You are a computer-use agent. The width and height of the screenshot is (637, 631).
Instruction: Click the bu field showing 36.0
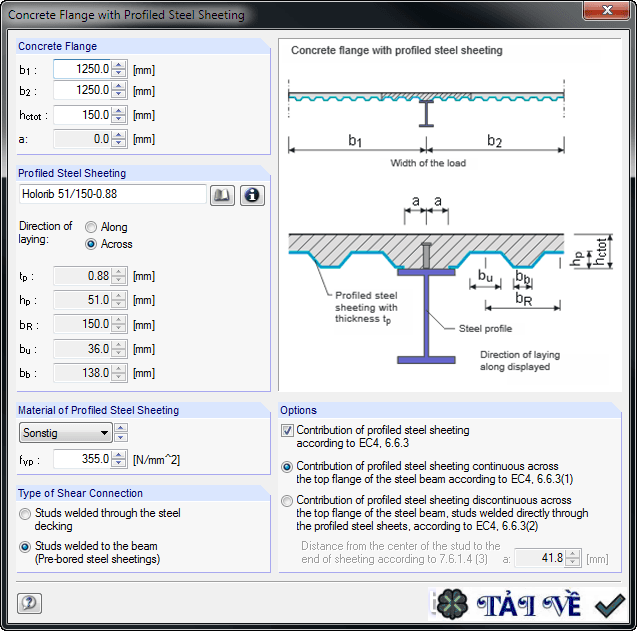tap(82, 349)
